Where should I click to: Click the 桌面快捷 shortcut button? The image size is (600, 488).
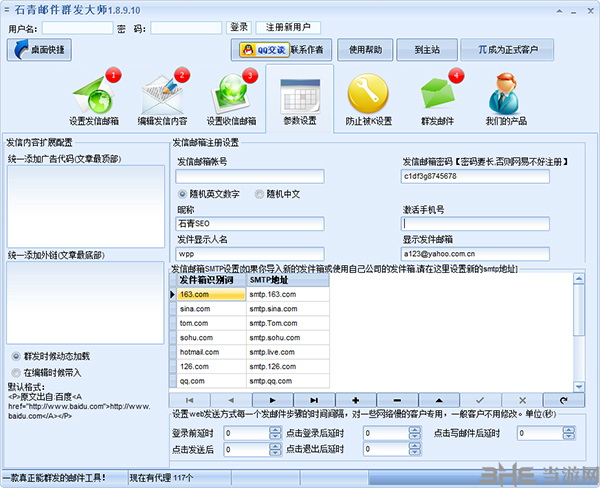coord(39,50)
